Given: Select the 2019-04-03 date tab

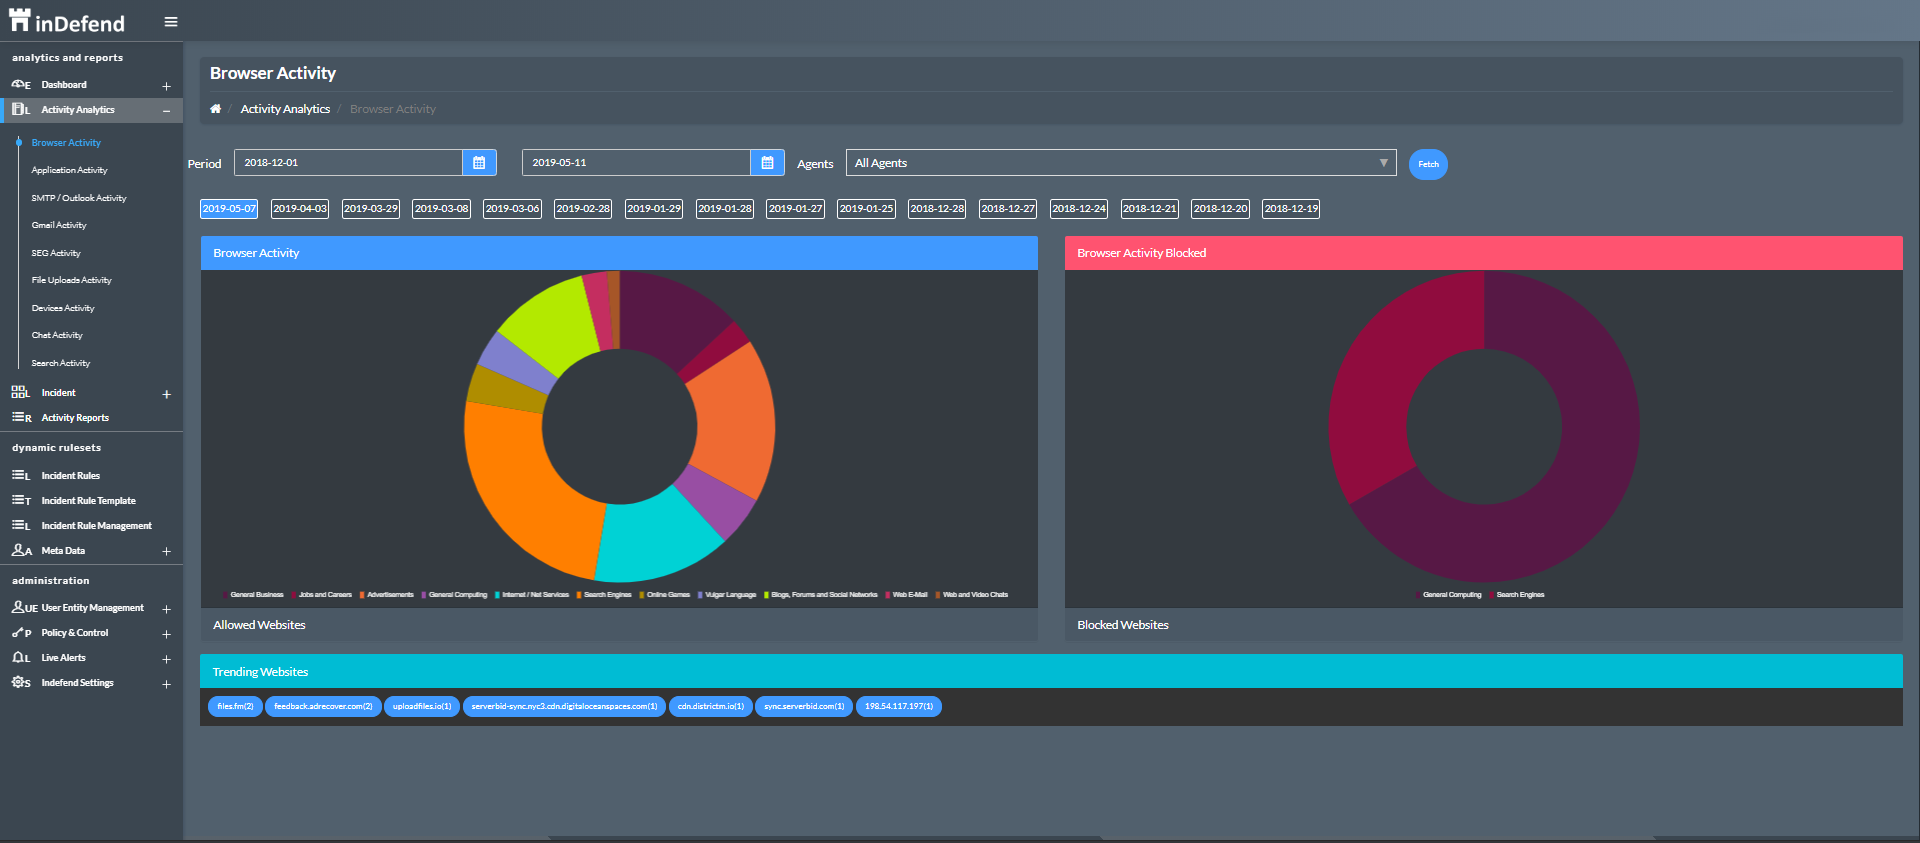Looking at the screenshot, I should click(300, 209).
